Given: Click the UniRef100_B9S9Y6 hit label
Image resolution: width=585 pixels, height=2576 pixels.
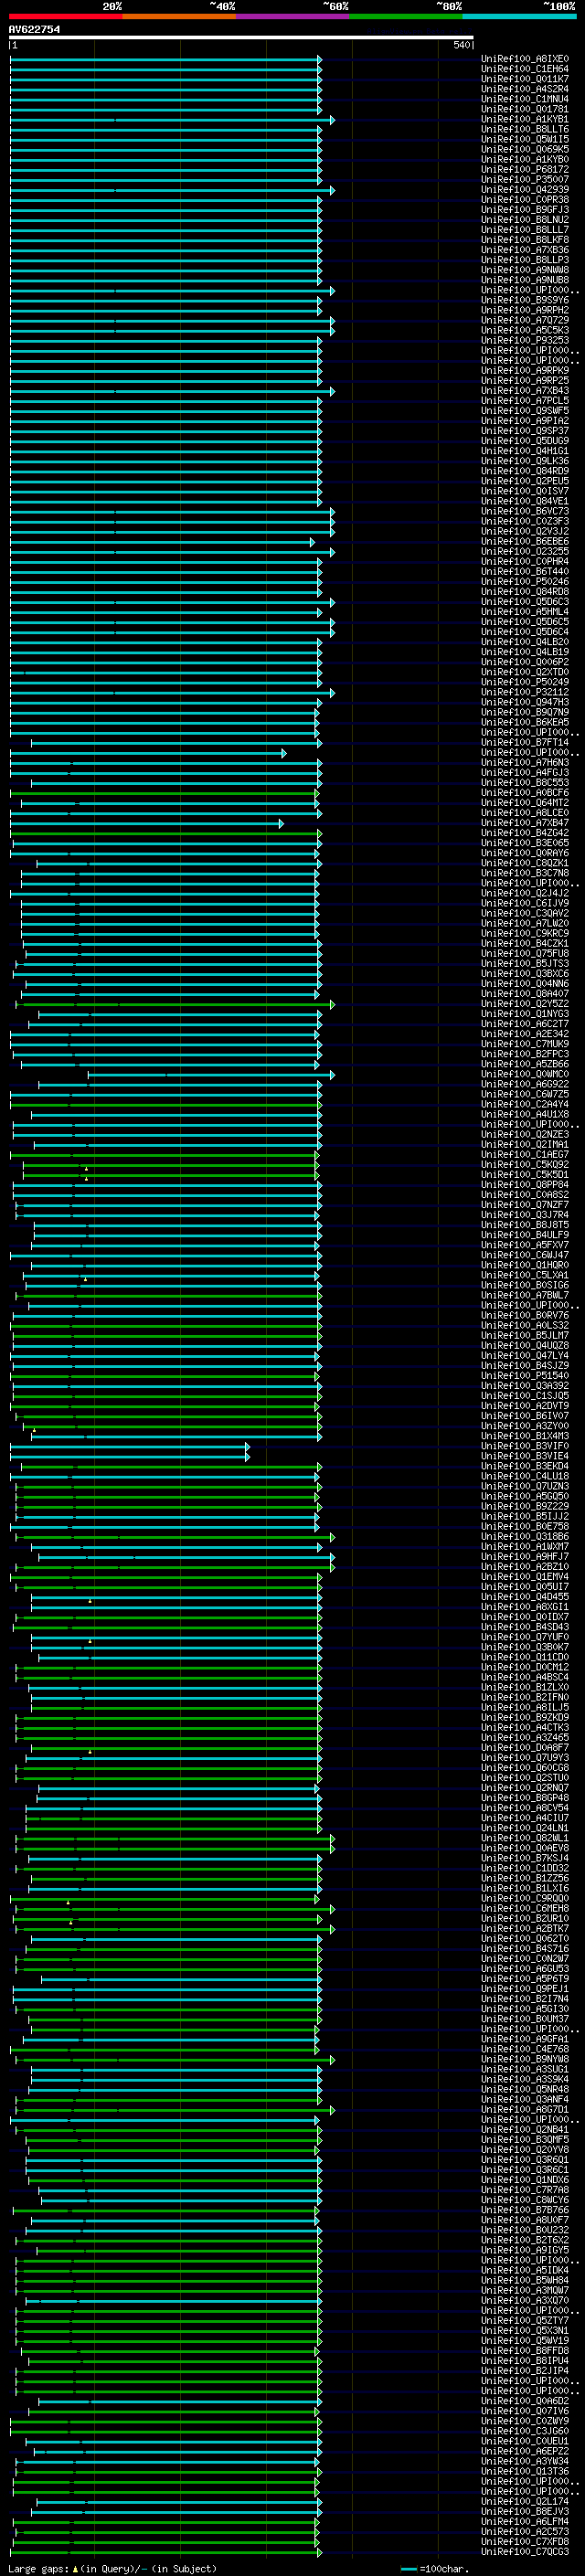Looking at the screenshot, I should coord(525,300).
